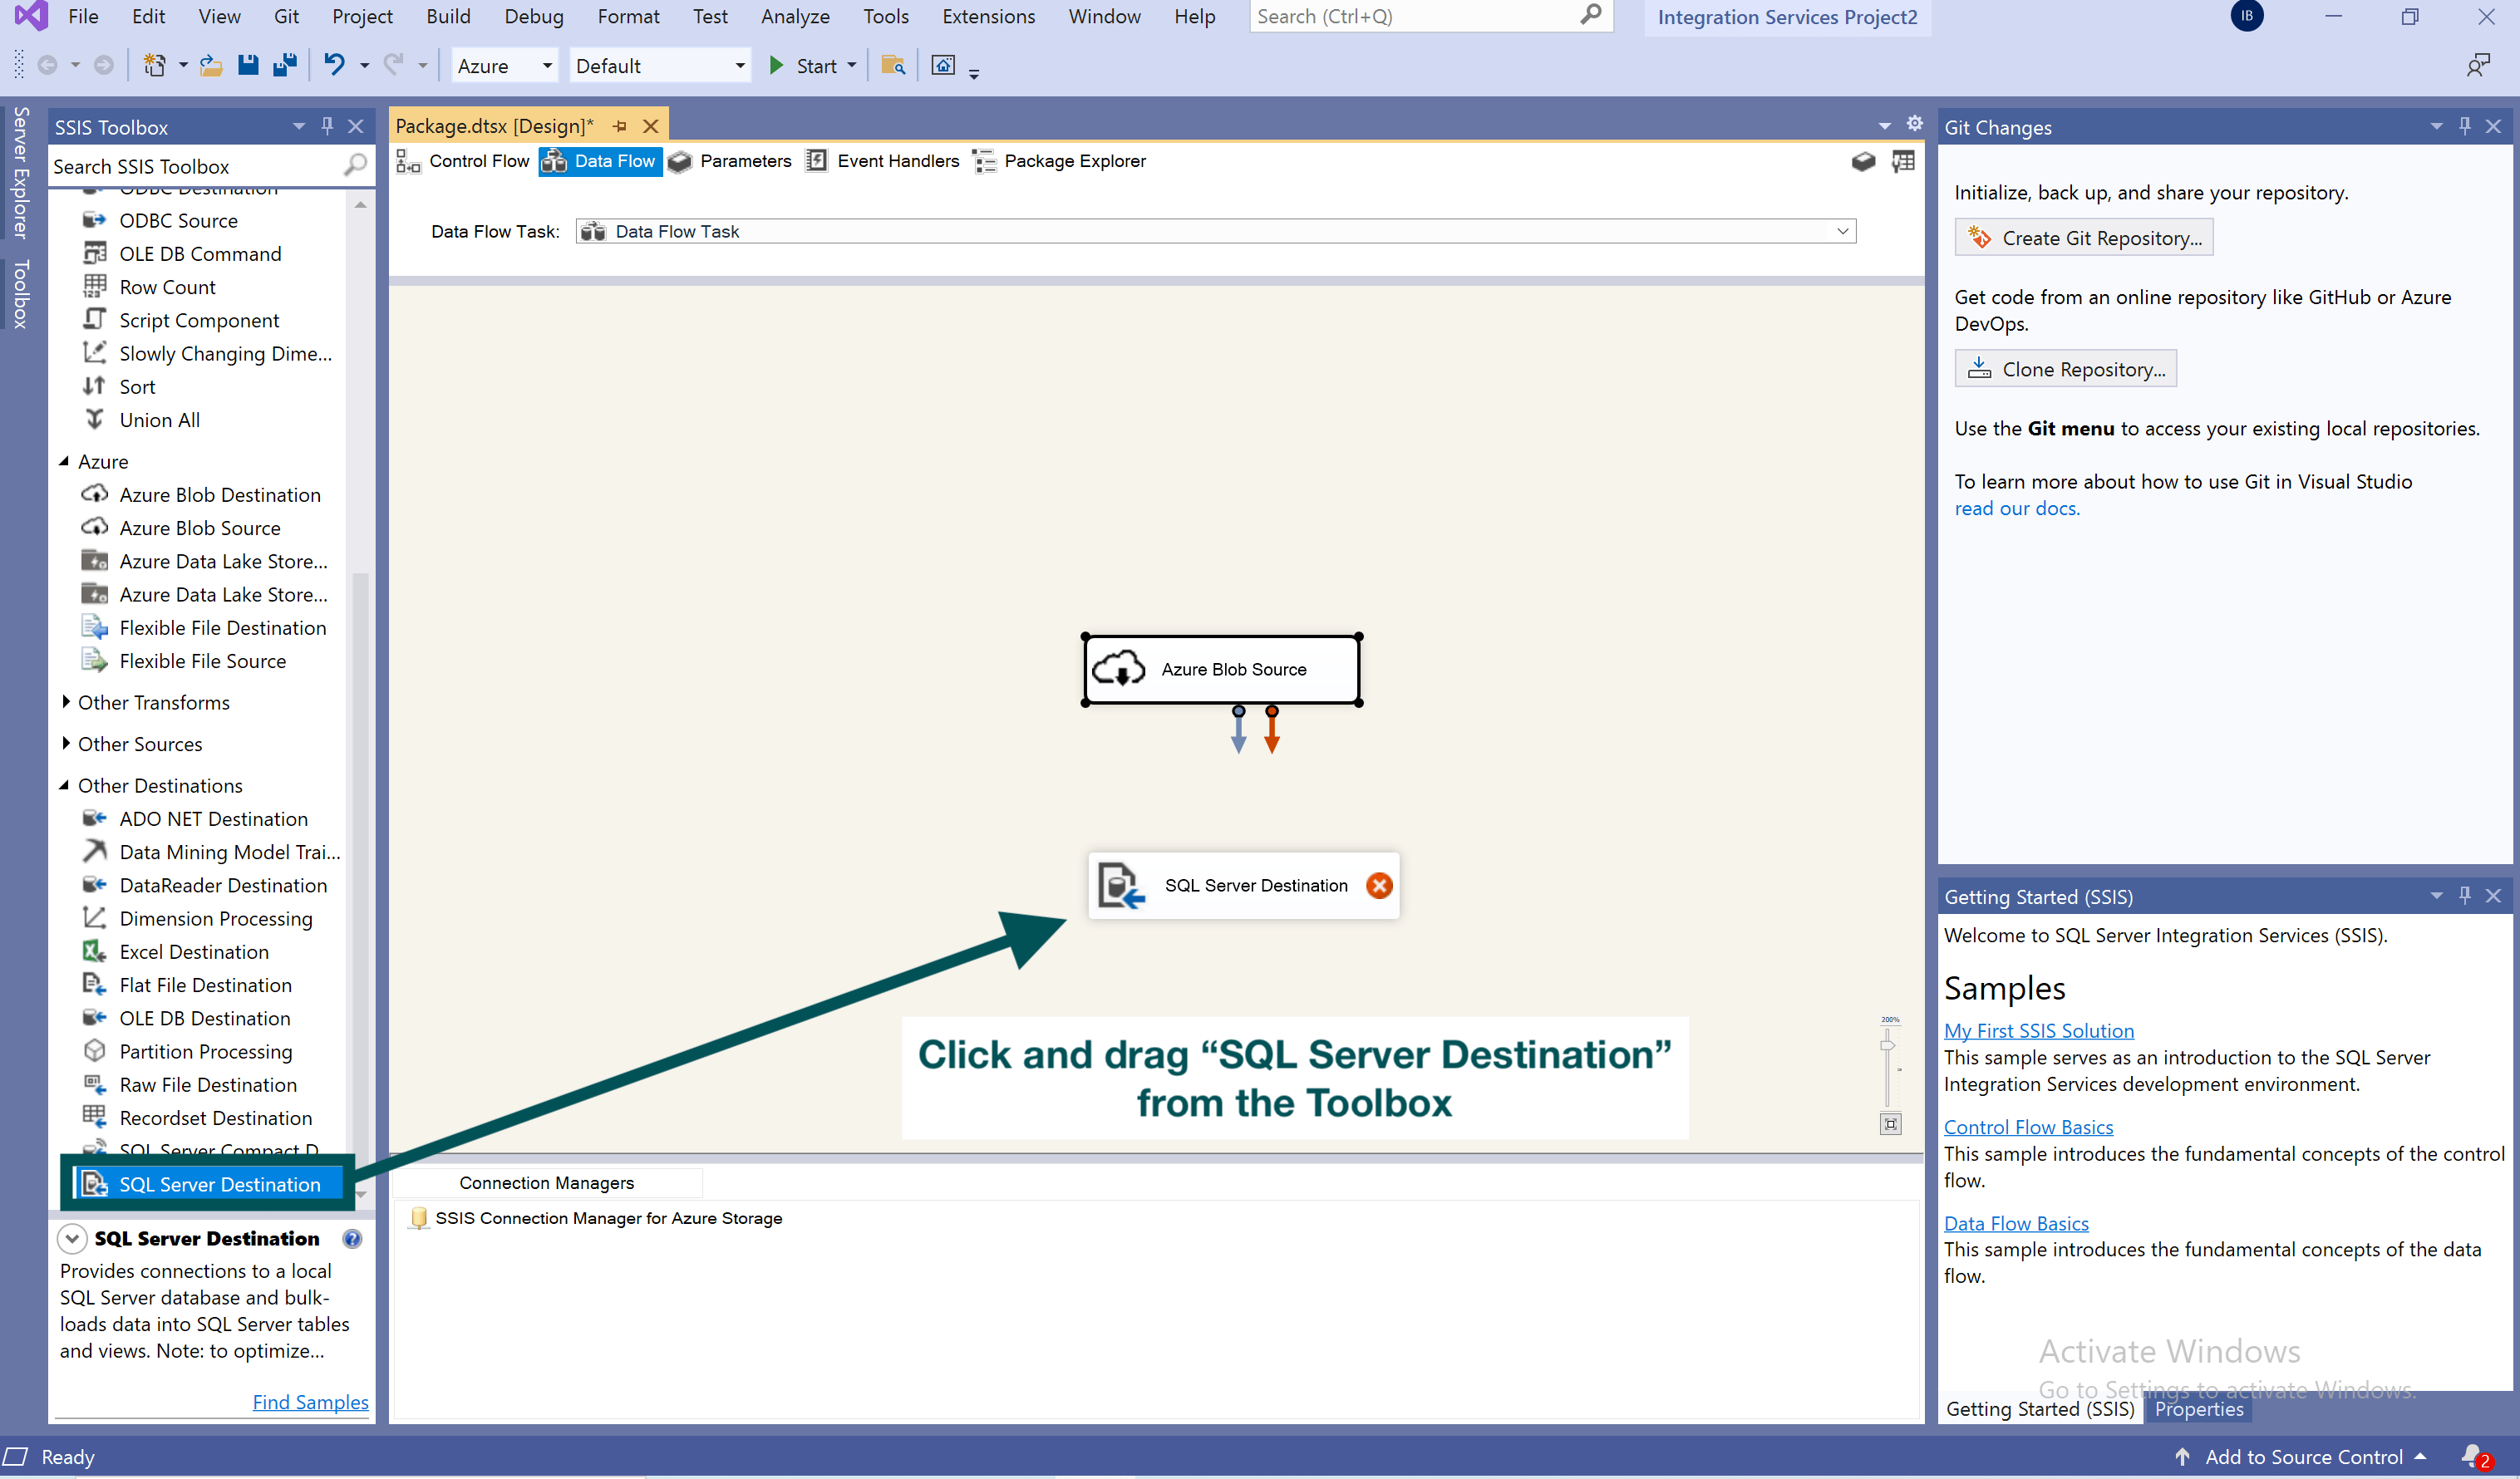Expand Other Sources group
This screenshot has width=2520, height=1479.
click(65, 743)
